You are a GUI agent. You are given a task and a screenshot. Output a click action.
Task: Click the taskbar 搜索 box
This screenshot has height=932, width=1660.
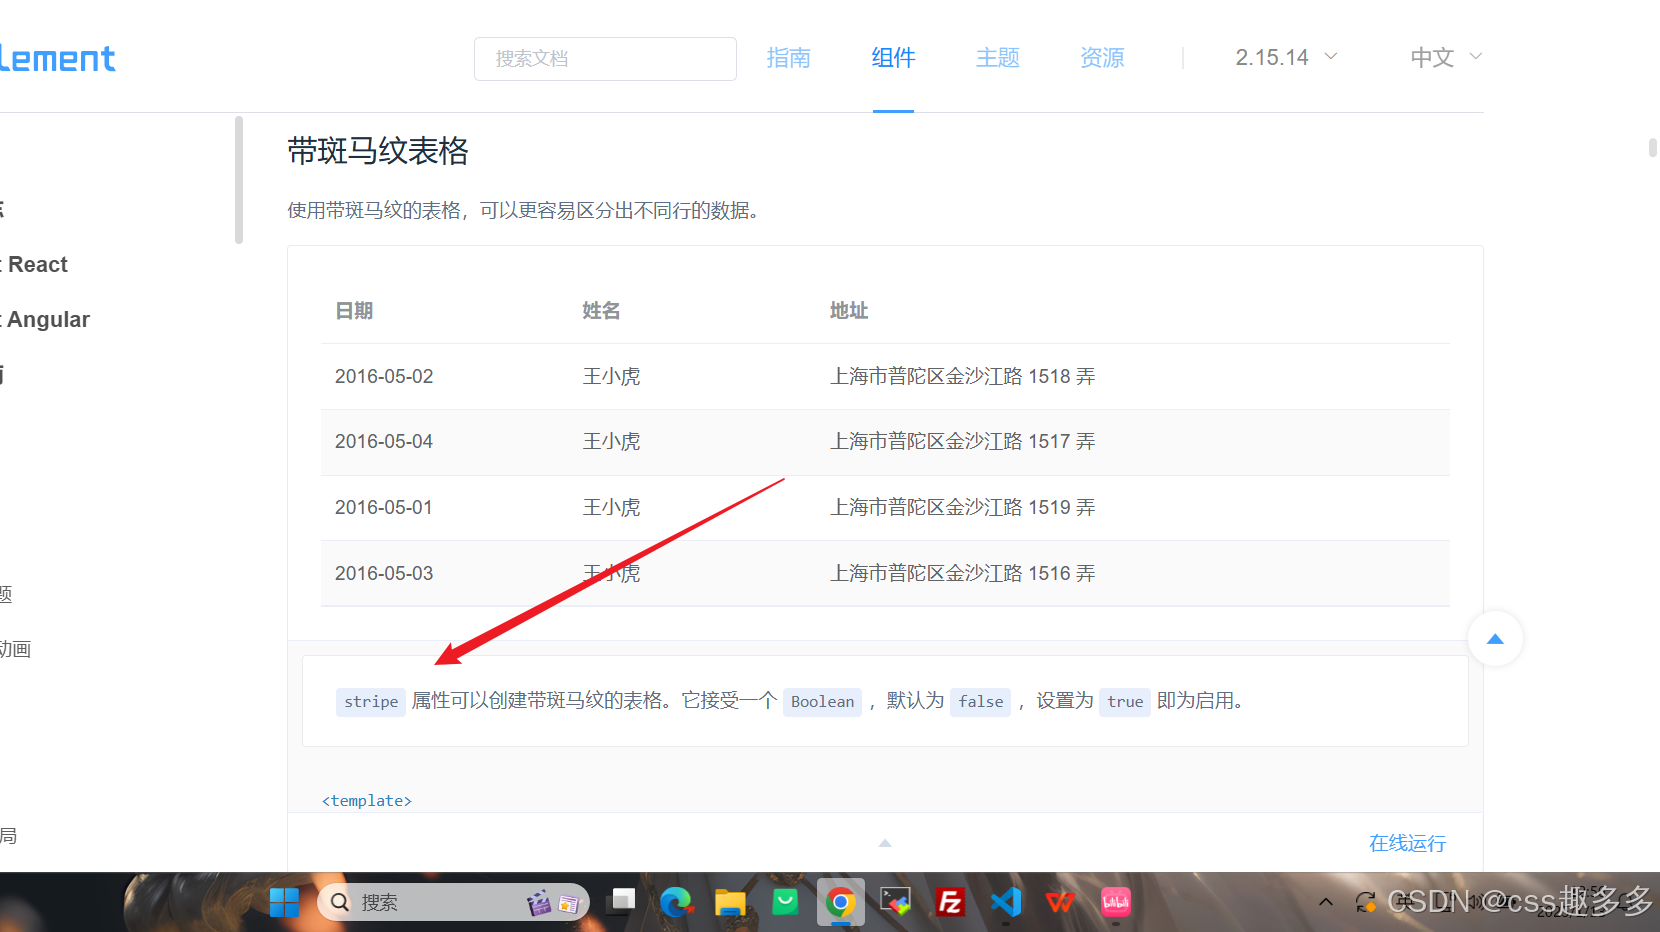[453, 903]
